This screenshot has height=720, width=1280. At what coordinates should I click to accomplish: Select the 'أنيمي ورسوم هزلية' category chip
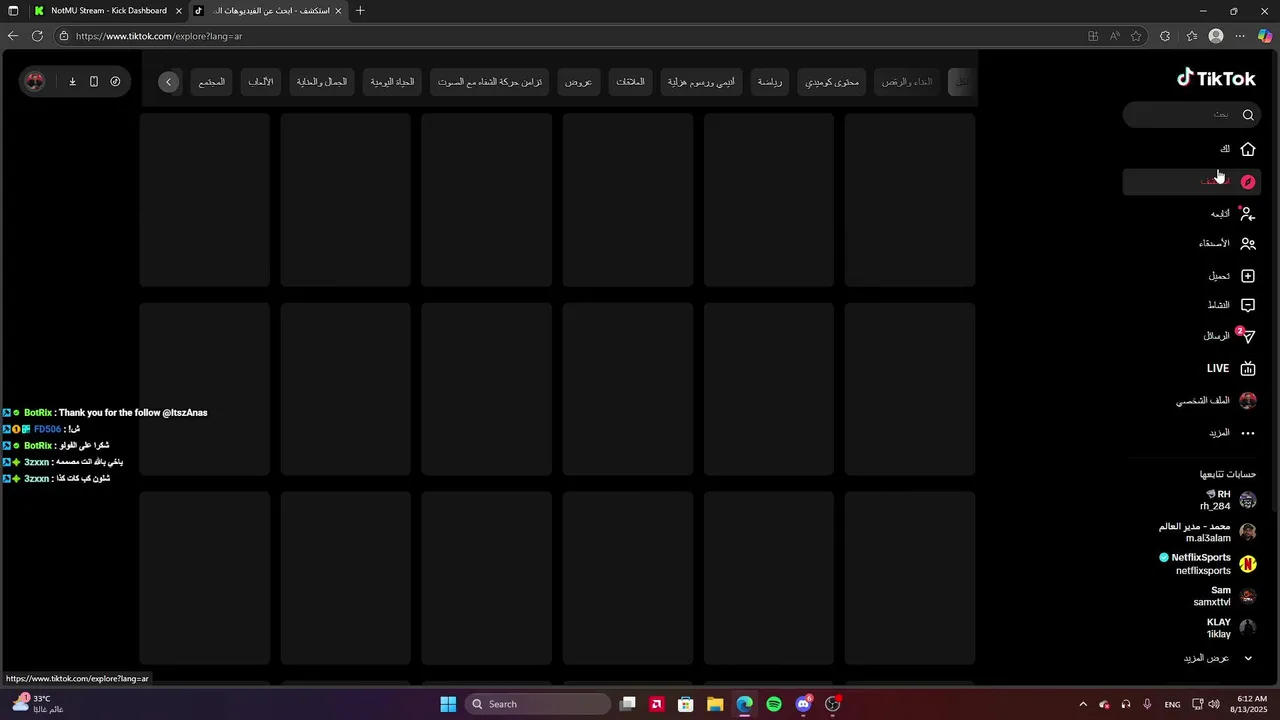click(701, 82)
